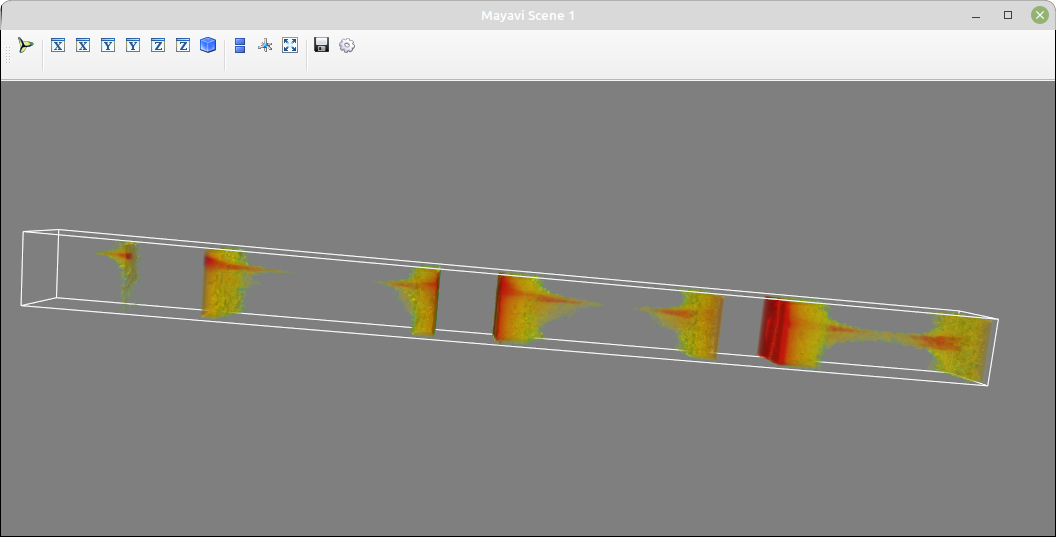Click the second X axis view icon

pyautogui.click(x=83, y=45)
